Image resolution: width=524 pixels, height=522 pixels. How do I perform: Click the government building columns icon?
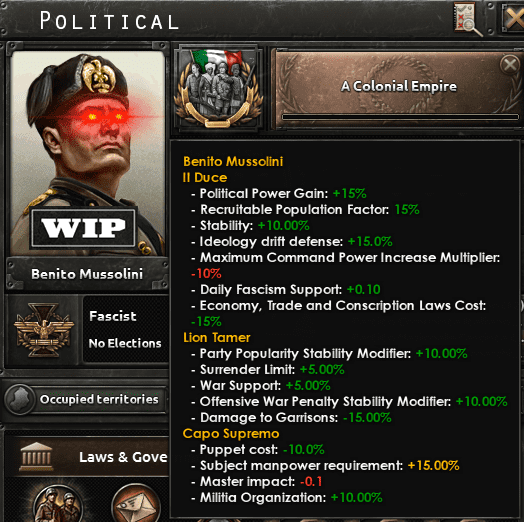[36, 456]
